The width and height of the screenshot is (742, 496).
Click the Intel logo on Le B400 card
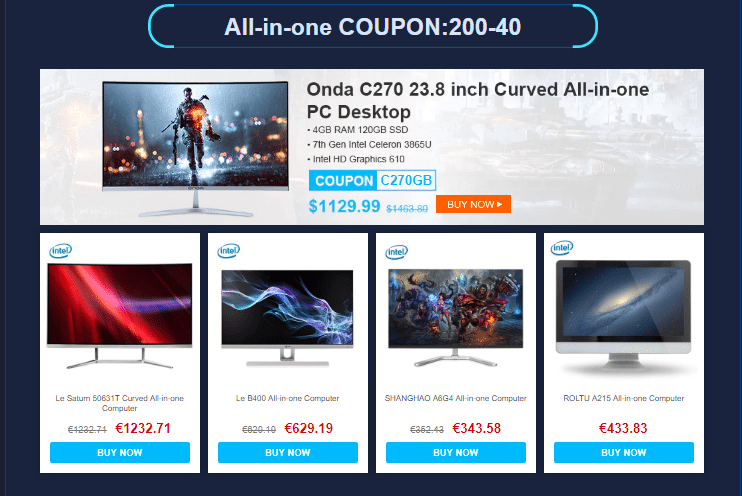[229, 250]
